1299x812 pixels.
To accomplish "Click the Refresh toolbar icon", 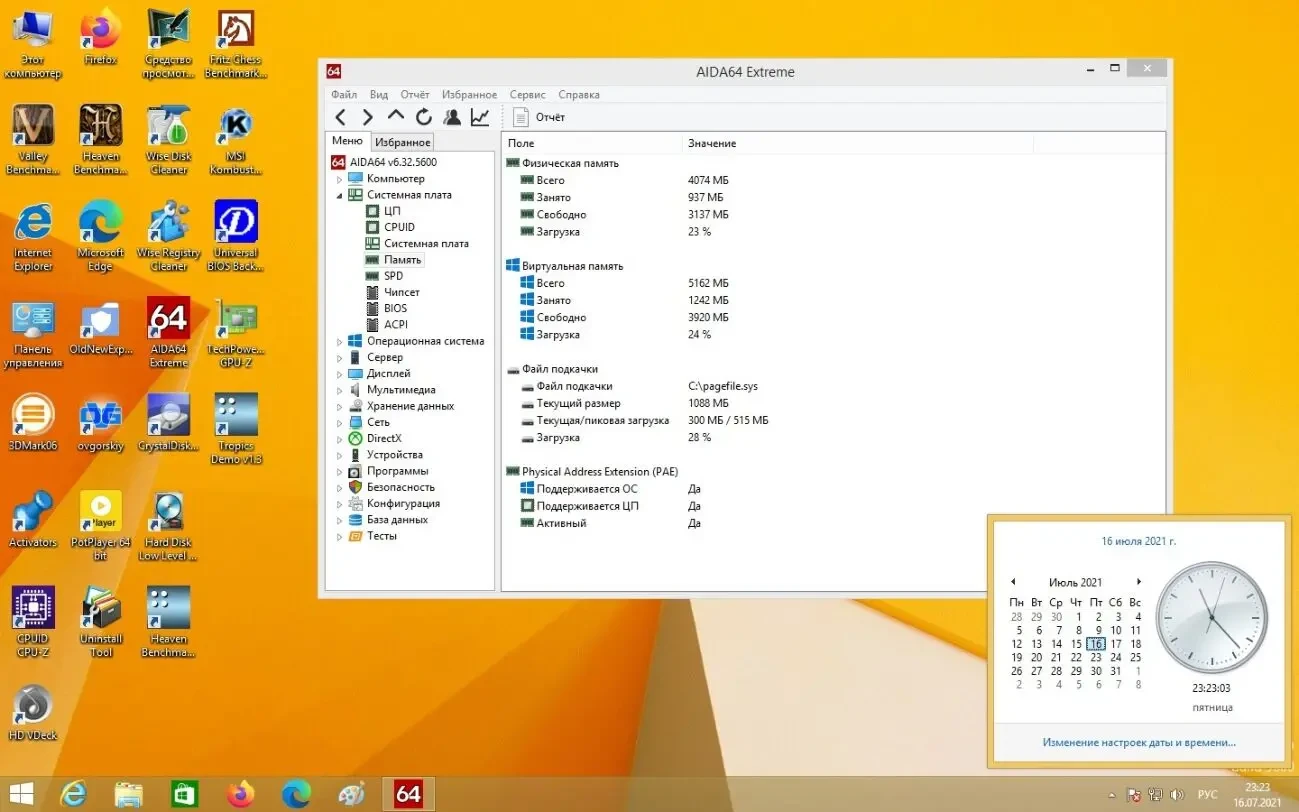I will (x=424, y=117).
